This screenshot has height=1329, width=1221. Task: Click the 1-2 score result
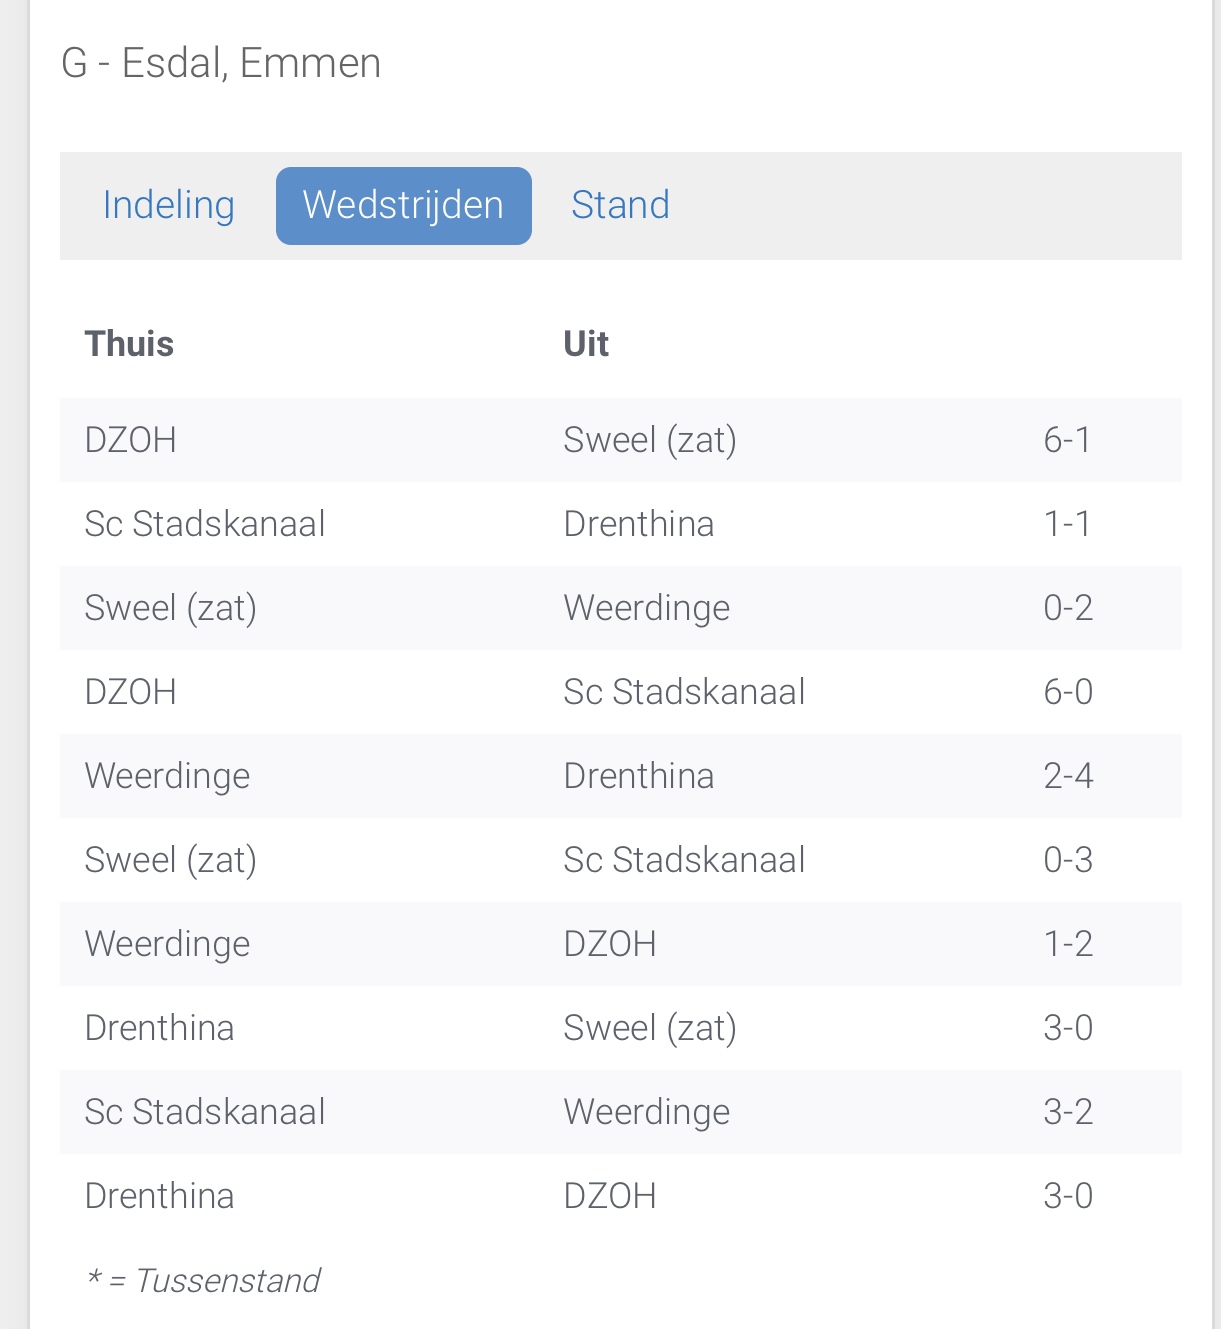point(1068,944)
